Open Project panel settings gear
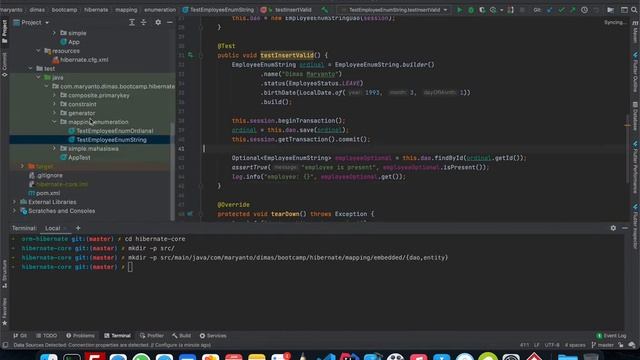This screenshot has width=640, height=360. pyautogui.click(x=158, y=22)
